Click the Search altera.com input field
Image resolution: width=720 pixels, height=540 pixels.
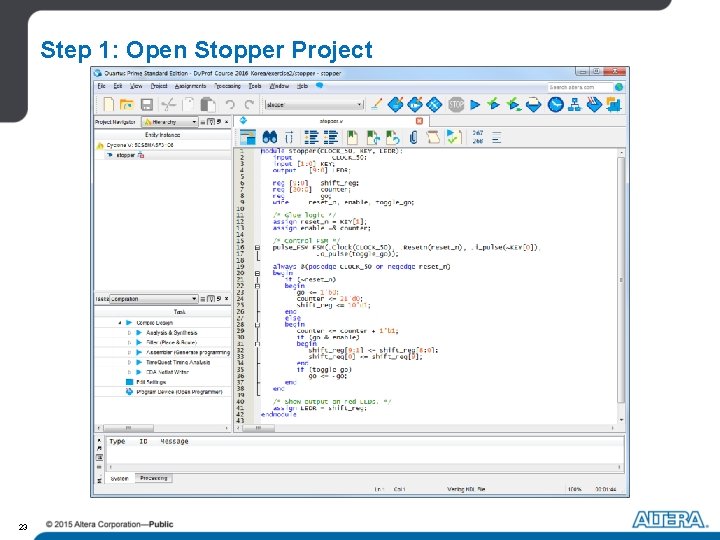[x=580, y=87]
